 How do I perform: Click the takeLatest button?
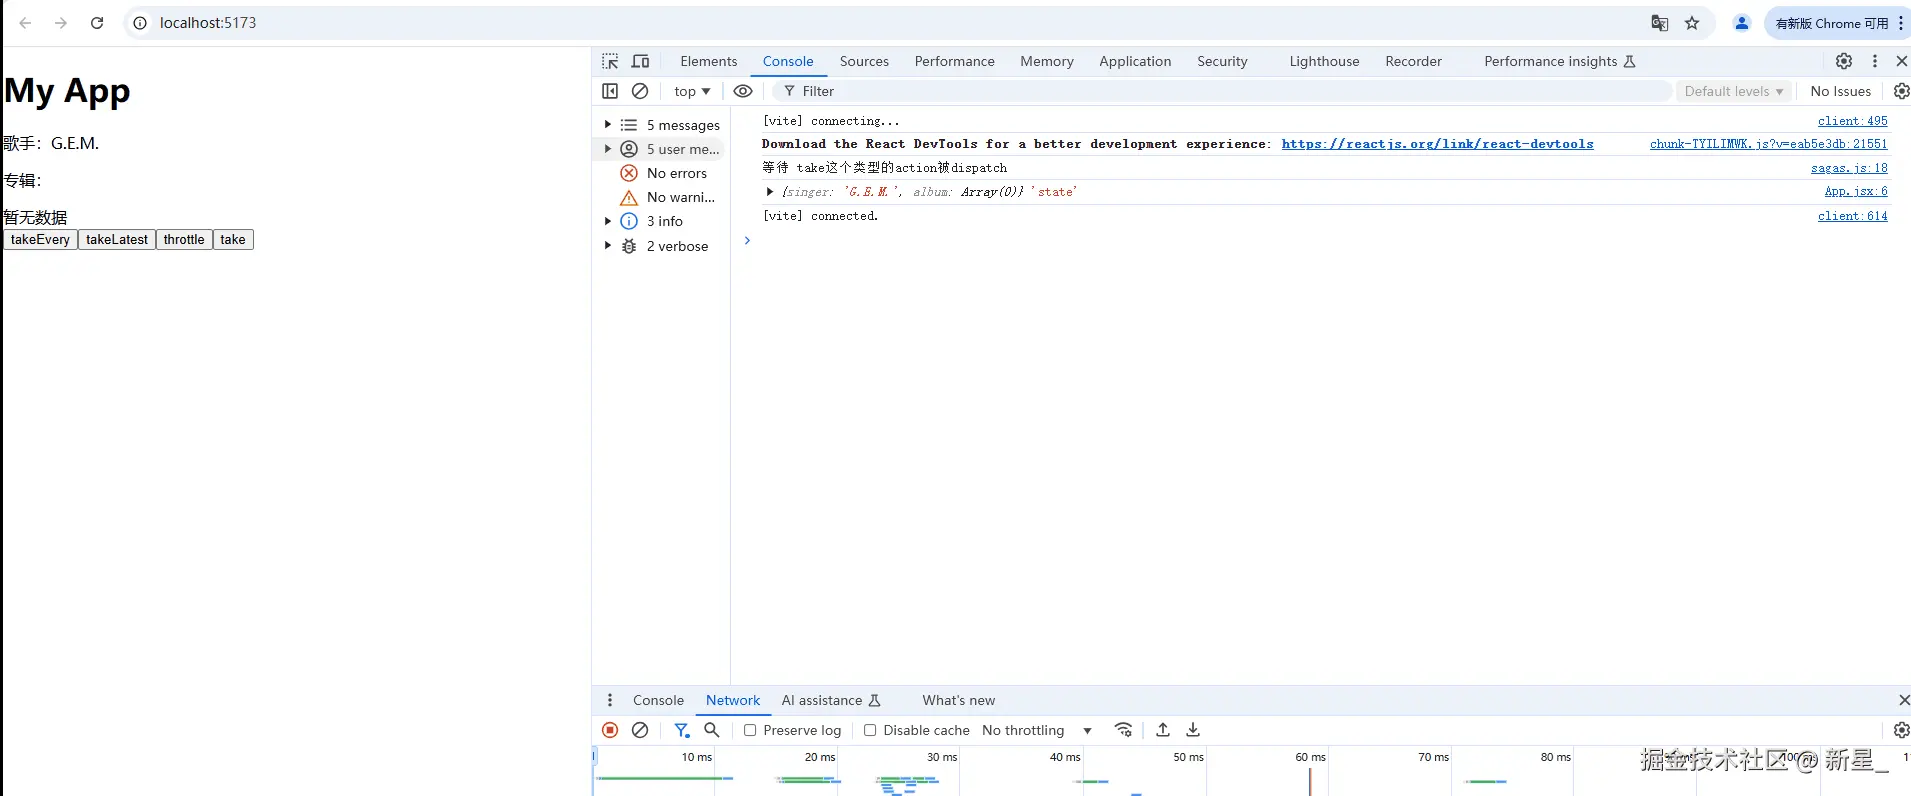pyautogui.click(x=117, y=240)
